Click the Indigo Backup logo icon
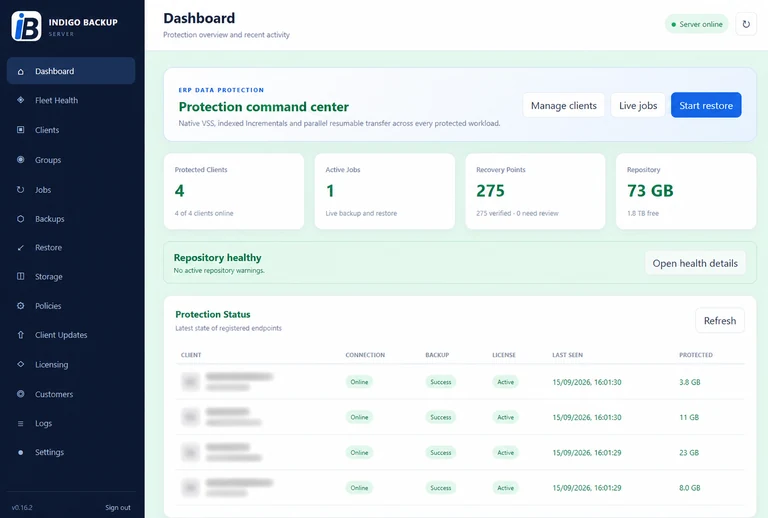Viewport: 768px width, 518px height. (x=26, y=26)
